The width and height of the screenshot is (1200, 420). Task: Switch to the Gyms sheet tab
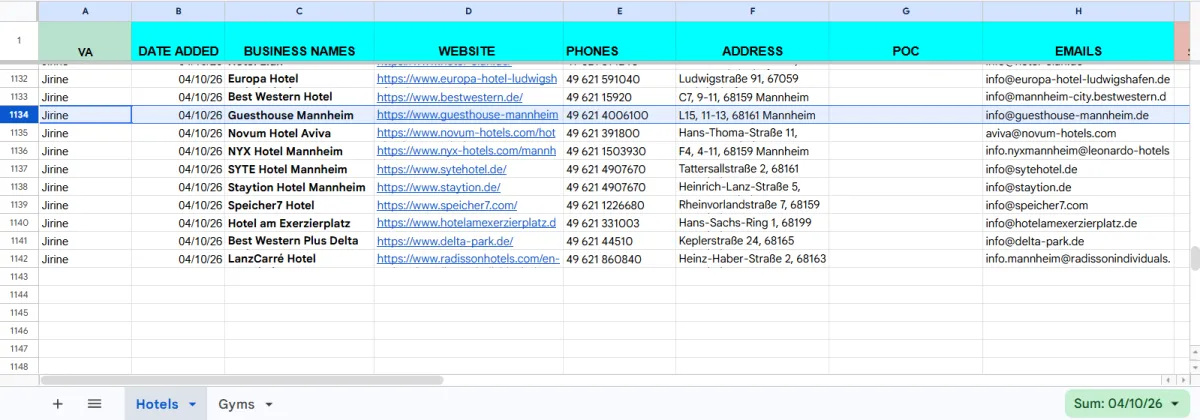[x=236, y=404]
